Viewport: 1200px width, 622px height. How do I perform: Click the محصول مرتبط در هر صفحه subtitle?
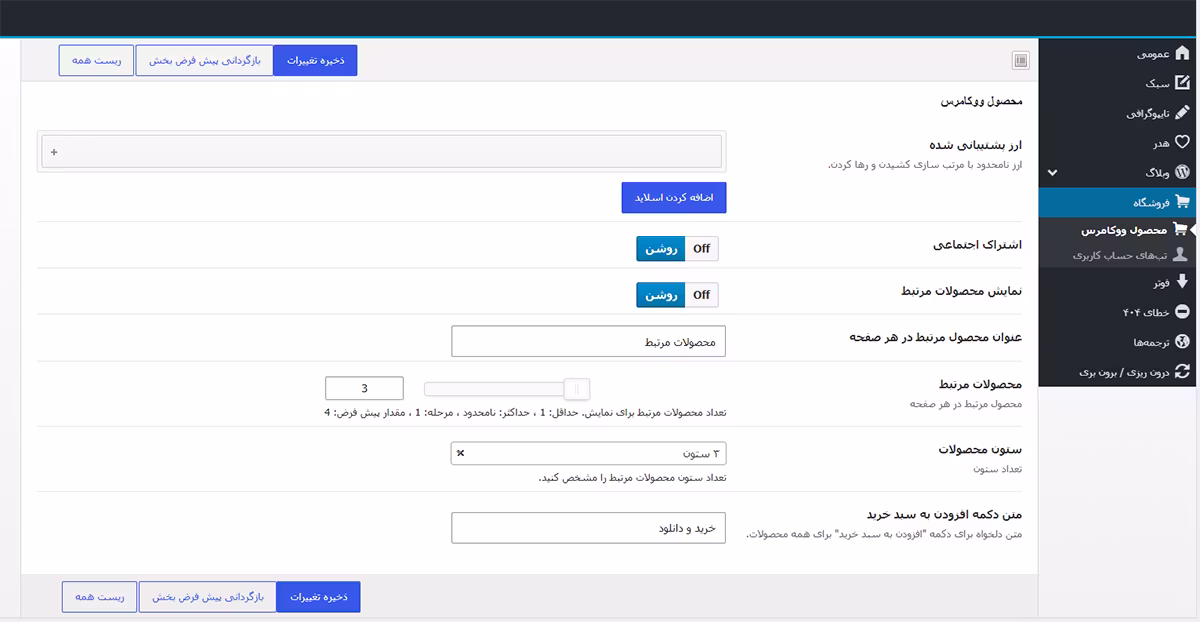point(966,403)
